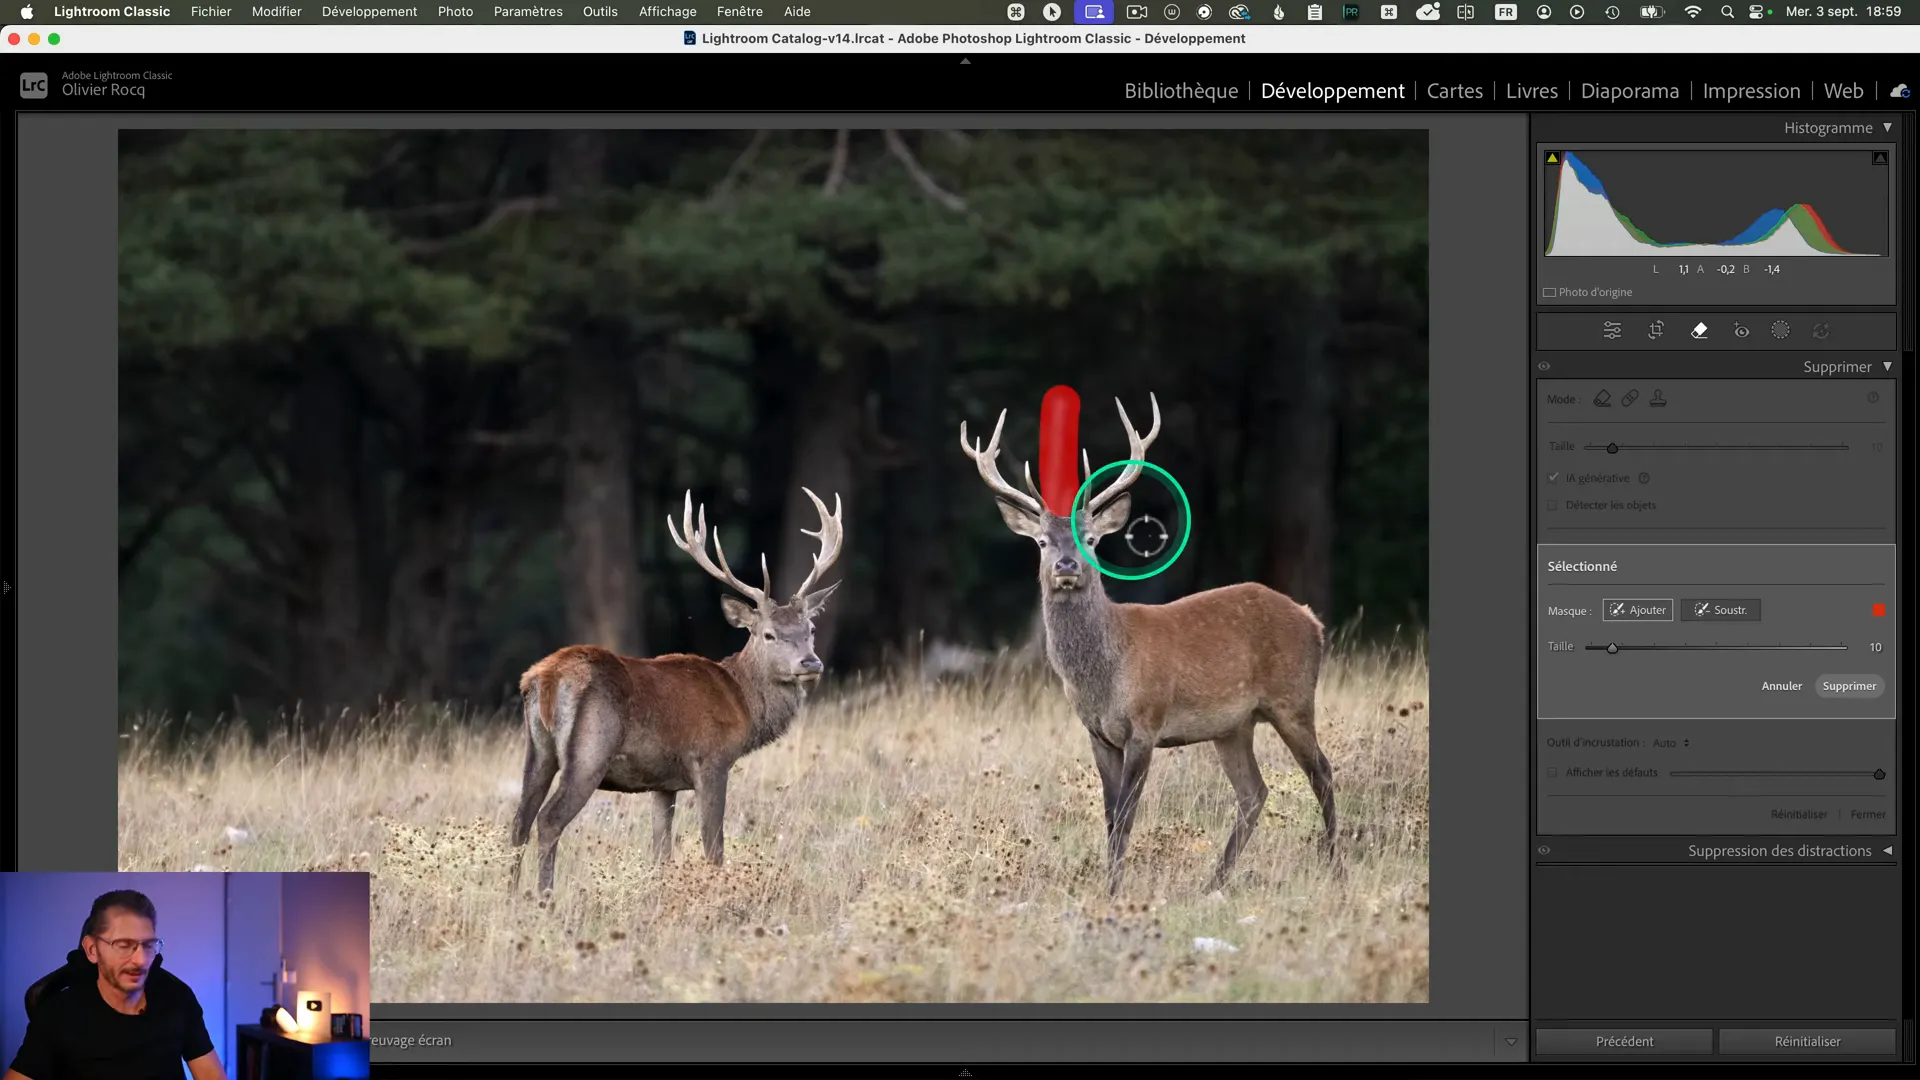Image resolution: width=1920 pixels, height=1080 pixels.
Task: Open the cloud sync status icon
Action: point(1900,91)
